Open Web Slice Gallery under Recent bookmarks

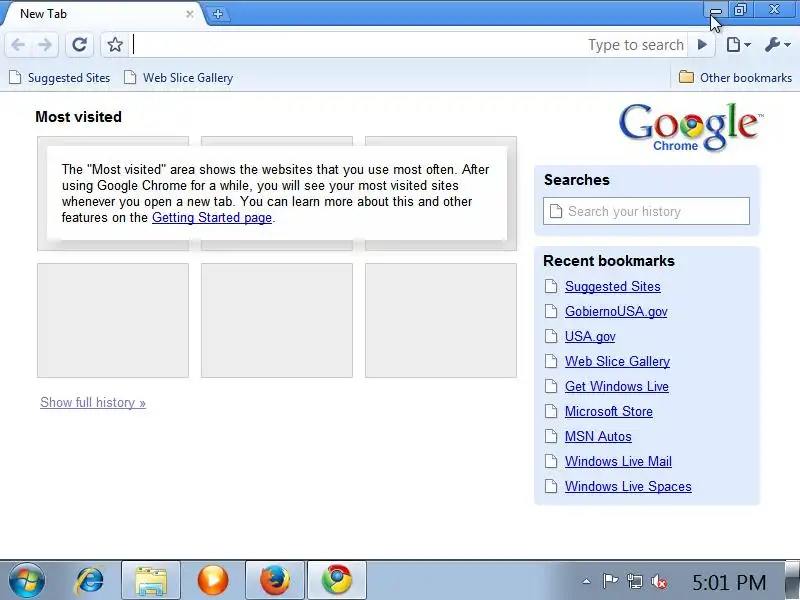[x=617, y=361]
